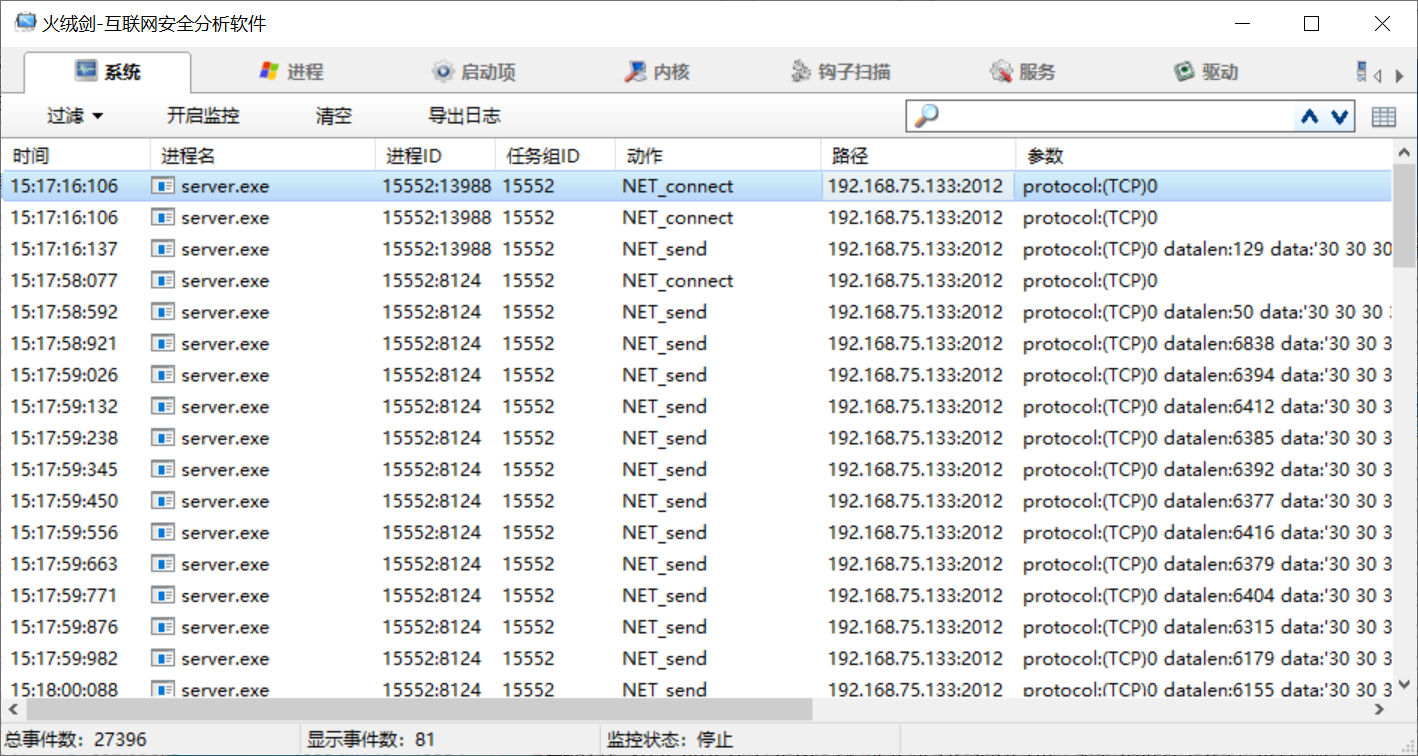The image size is (1418, 756).
Task: Click the 火绒剑 app icon in title bar
Action: pyautogui.click(x=25, y=23)
